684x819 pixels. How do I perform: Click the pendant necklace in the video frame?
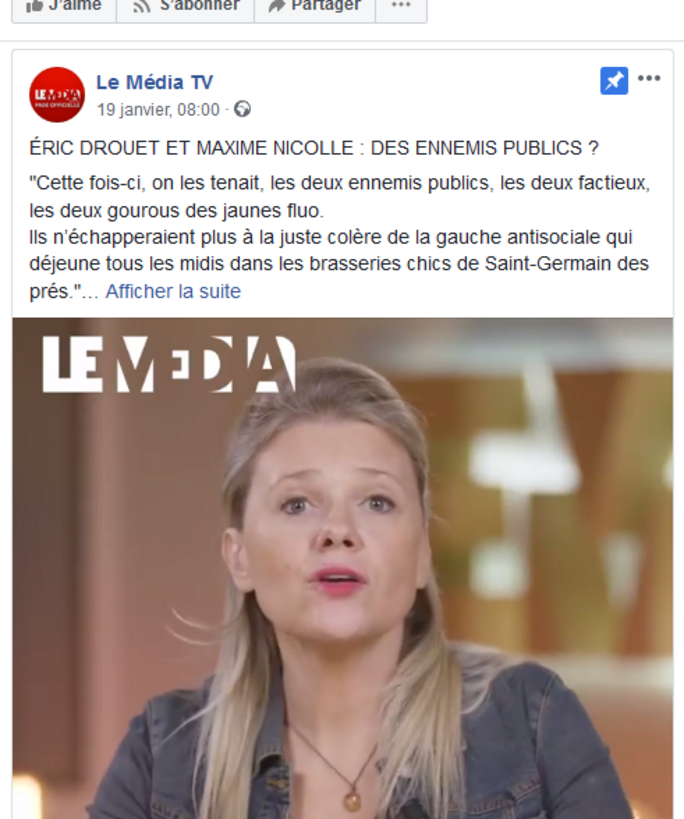coord(352,799)
